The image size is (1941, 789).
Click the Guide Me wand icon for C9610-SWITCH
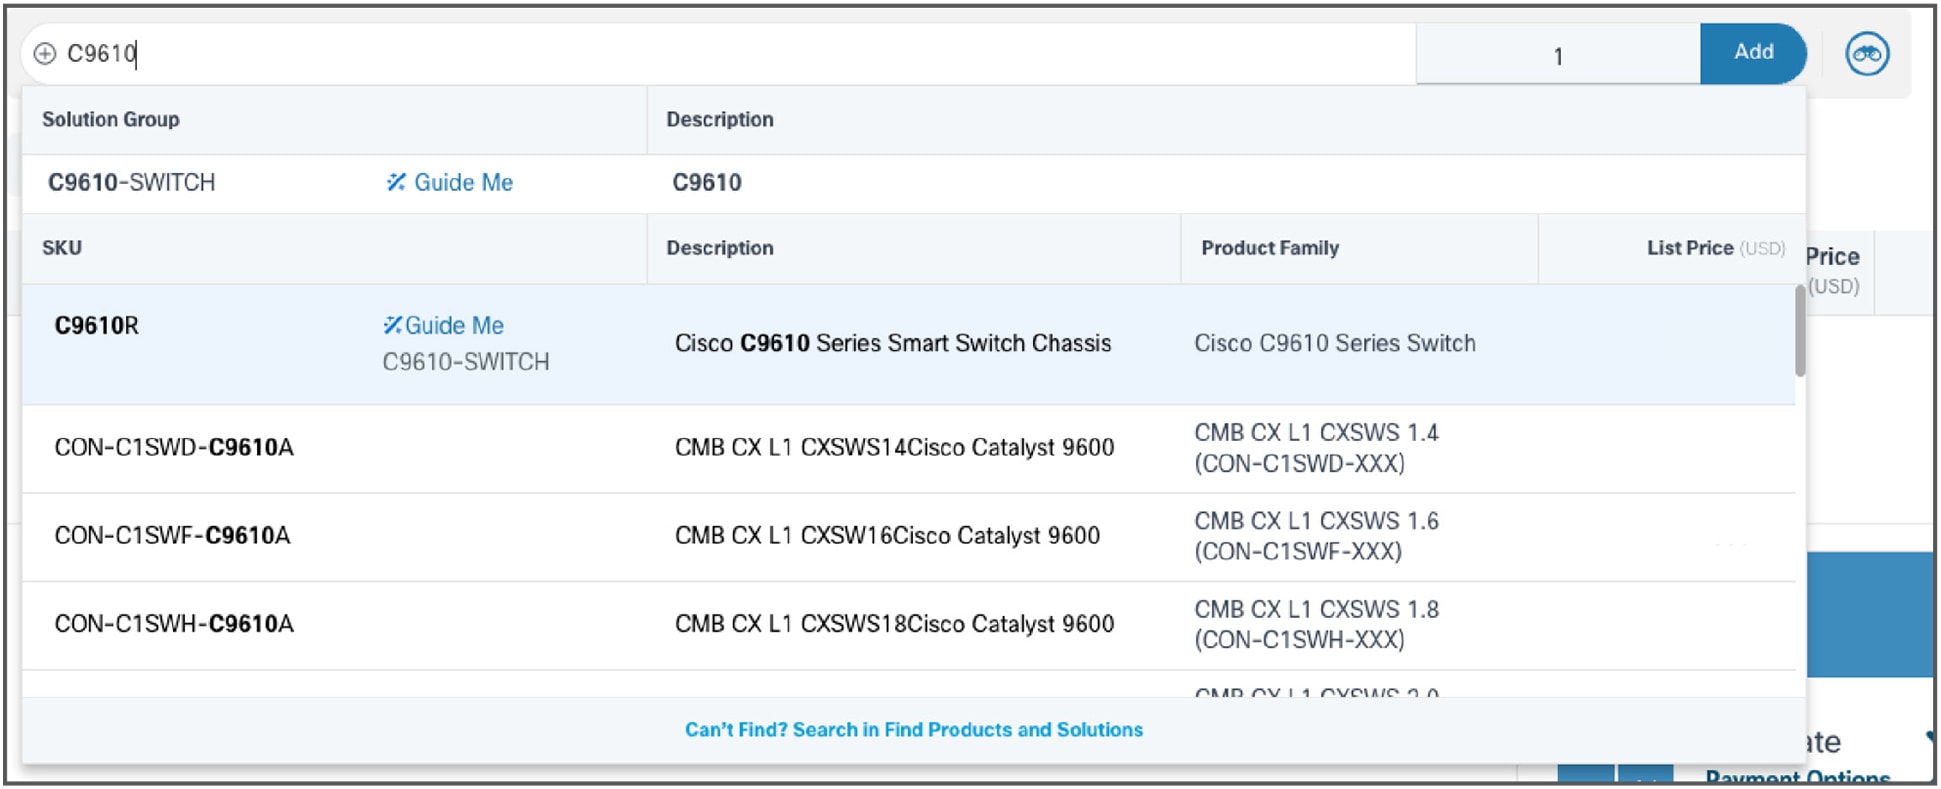pos(396,182)
